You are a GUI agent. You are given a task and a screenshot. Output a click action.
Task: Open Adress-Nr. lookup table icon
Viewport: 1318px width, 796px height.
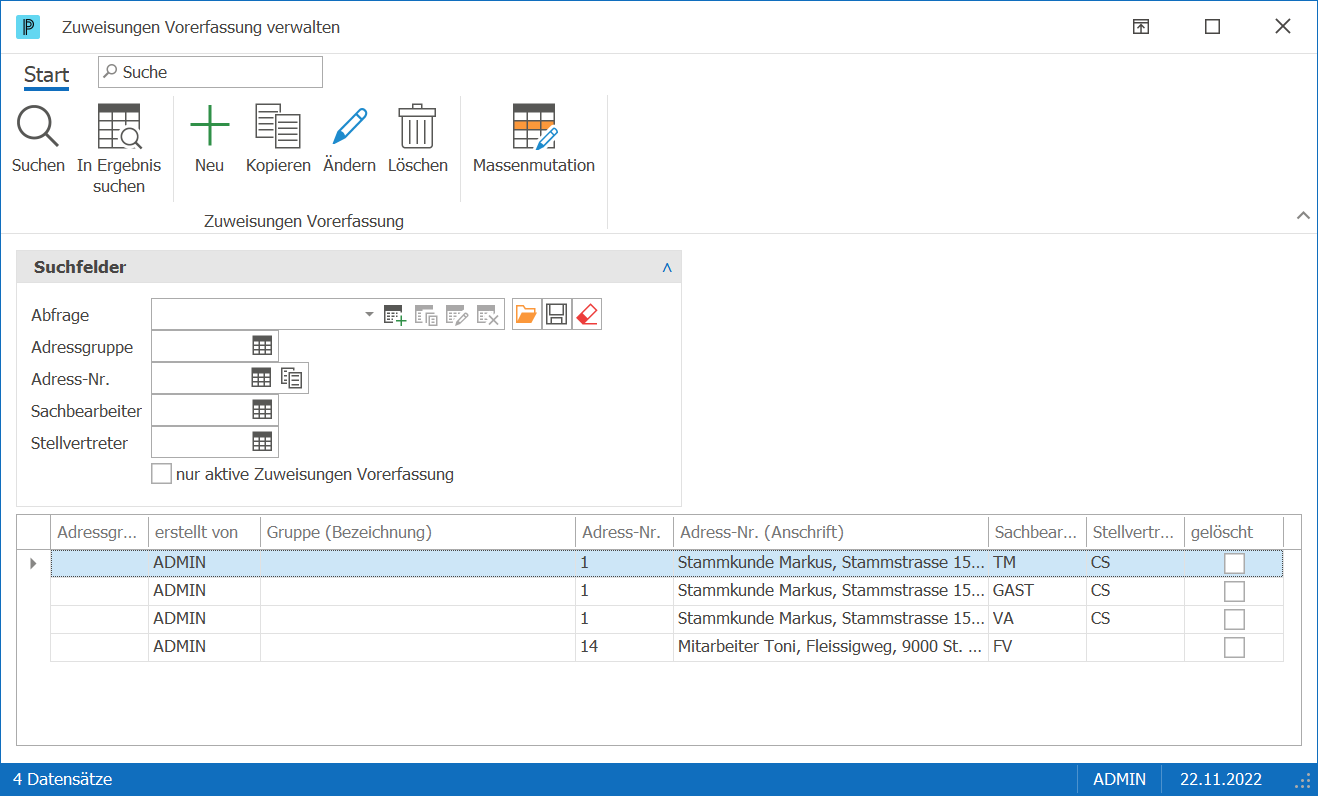point(261,377)
